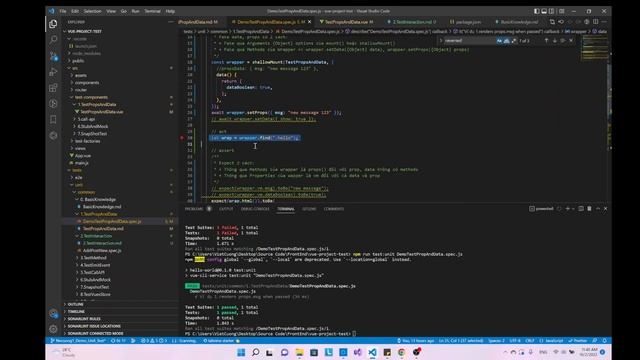Screen dimensions: 640x360
Task: Open the Source Control view
Action: 53,56
